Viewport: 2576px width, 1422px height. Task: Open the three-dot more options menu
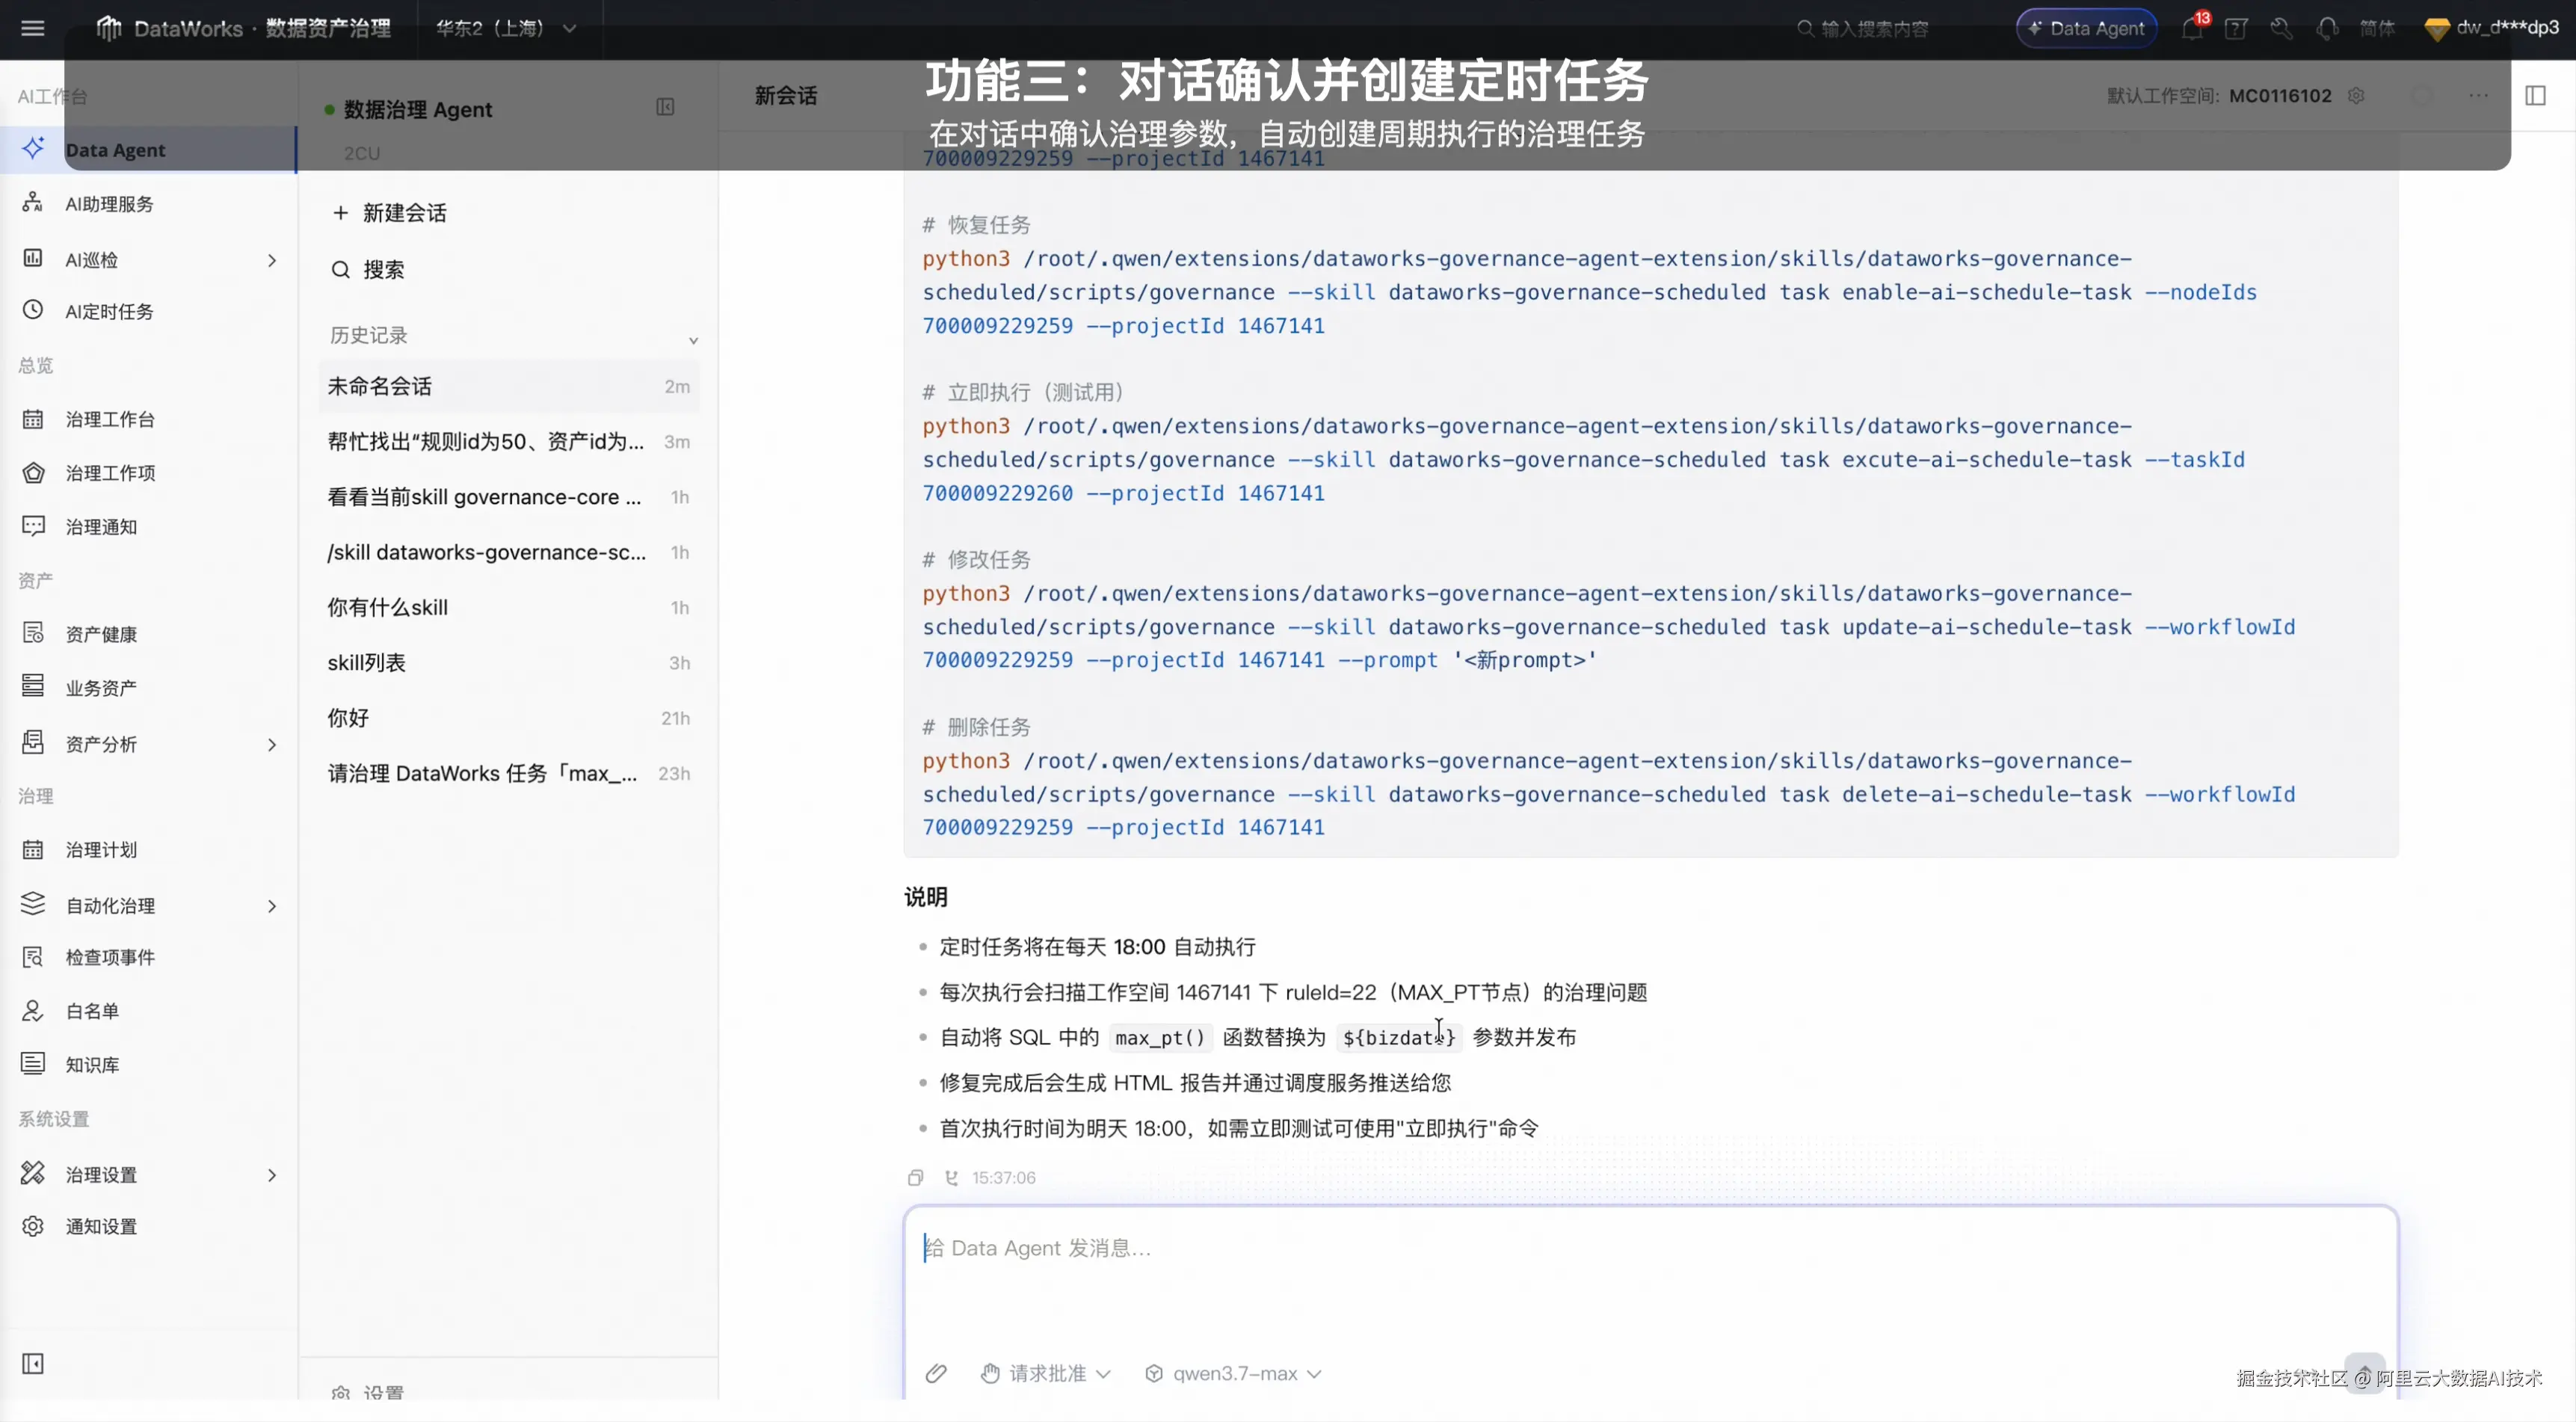coord(2478,96)
